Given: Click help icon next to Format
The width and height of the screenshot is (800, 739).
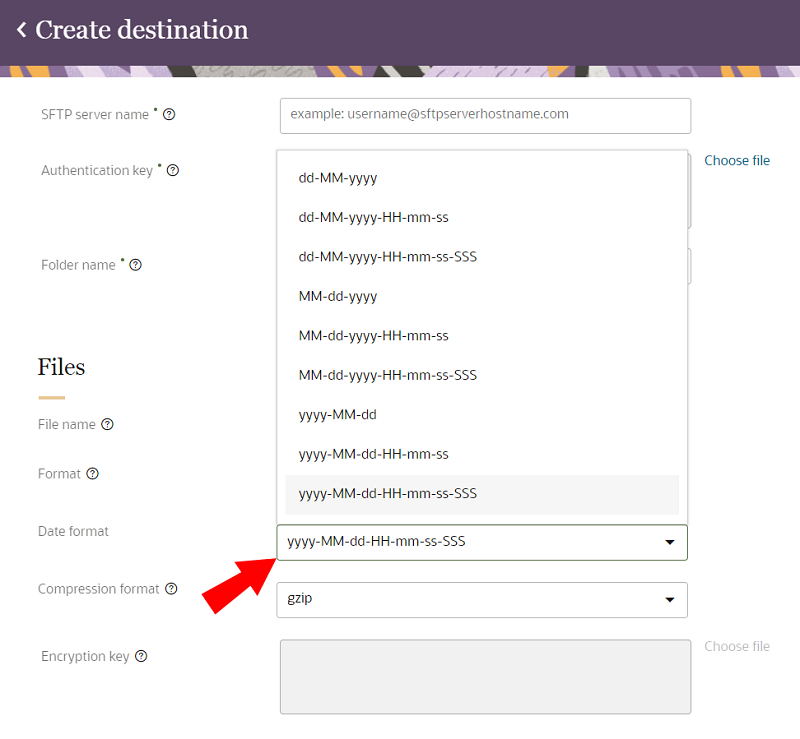Looking at the screenshot, I should pos(92,474).
